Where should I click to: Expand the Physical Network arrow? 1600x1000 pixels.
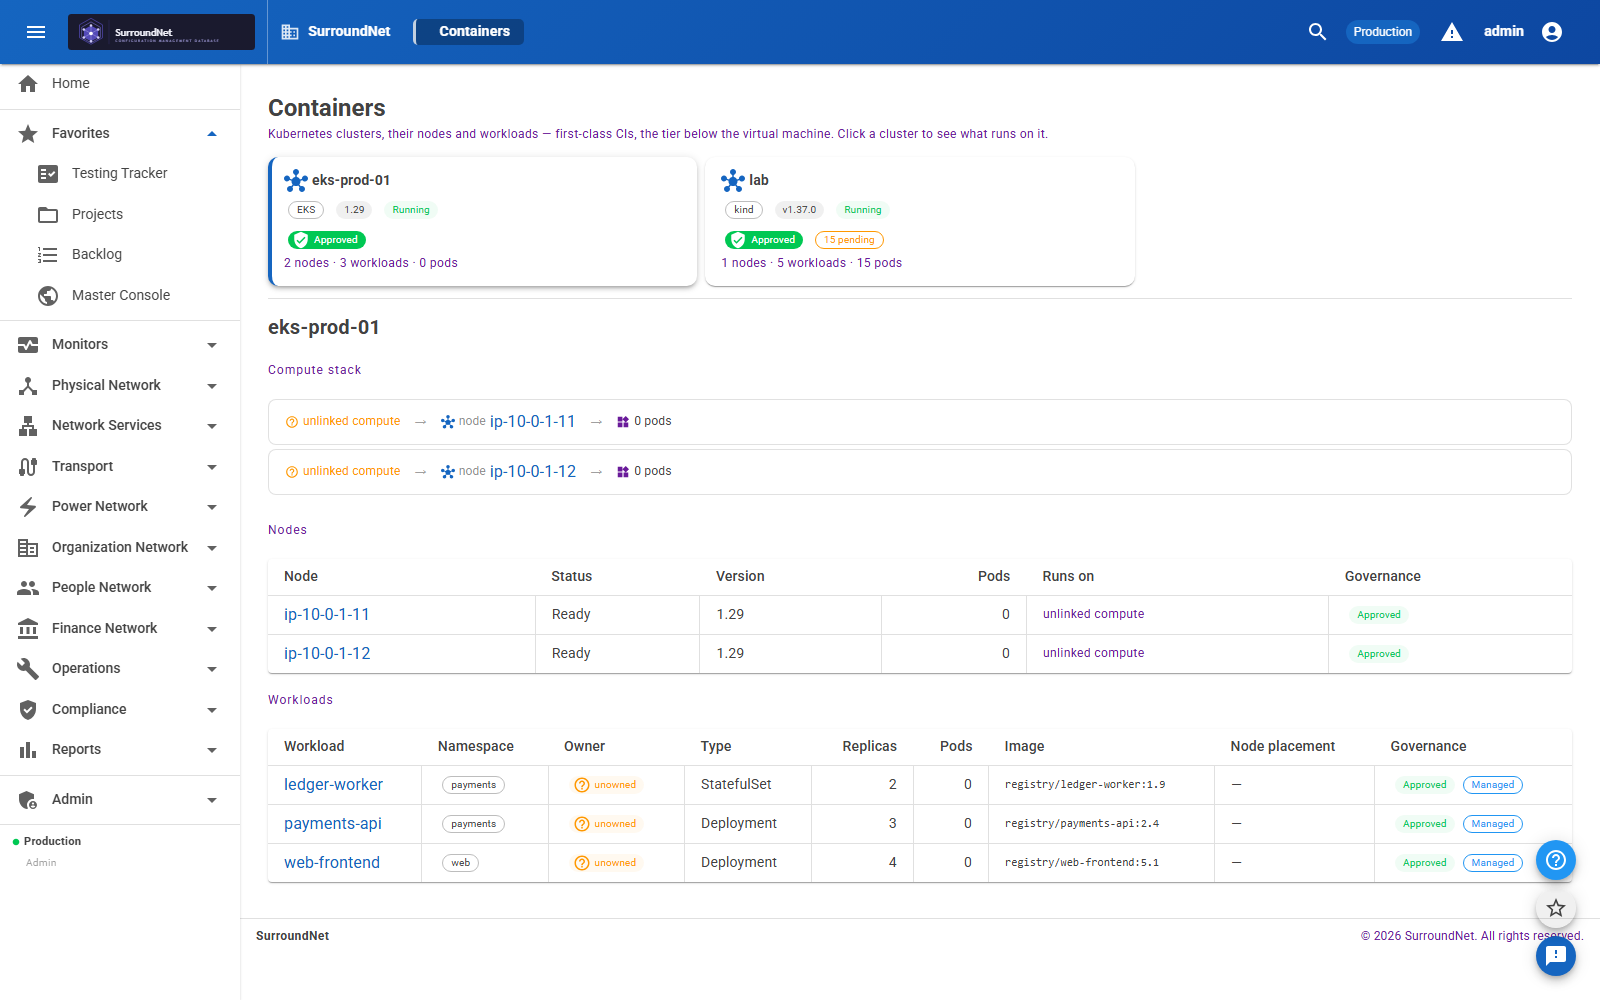[x=212, y=386]
